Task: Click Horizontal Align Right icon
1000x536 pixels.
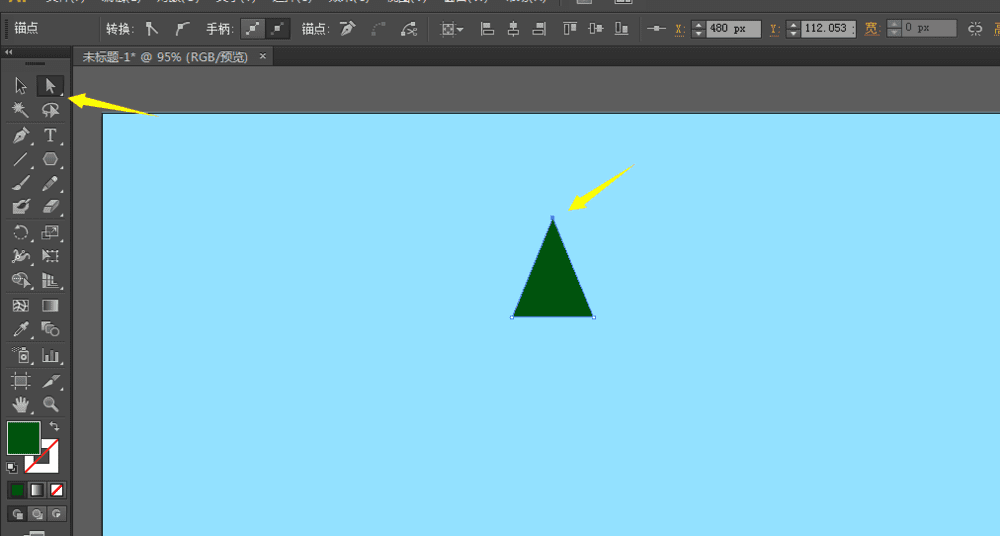Action: [x=540, y=29]
